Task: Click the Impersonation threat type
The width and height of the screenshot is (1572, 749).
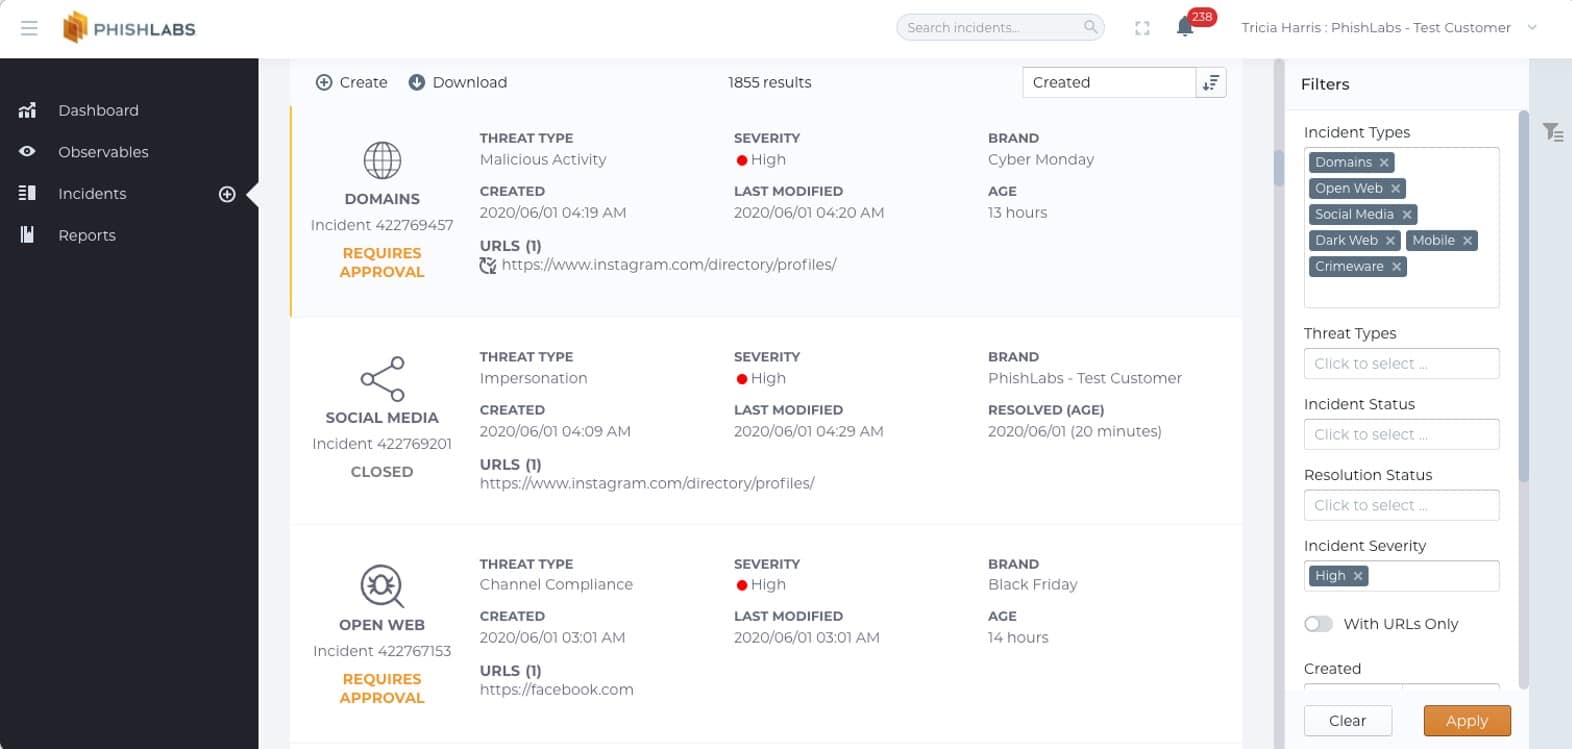Action: coord(534,379)
